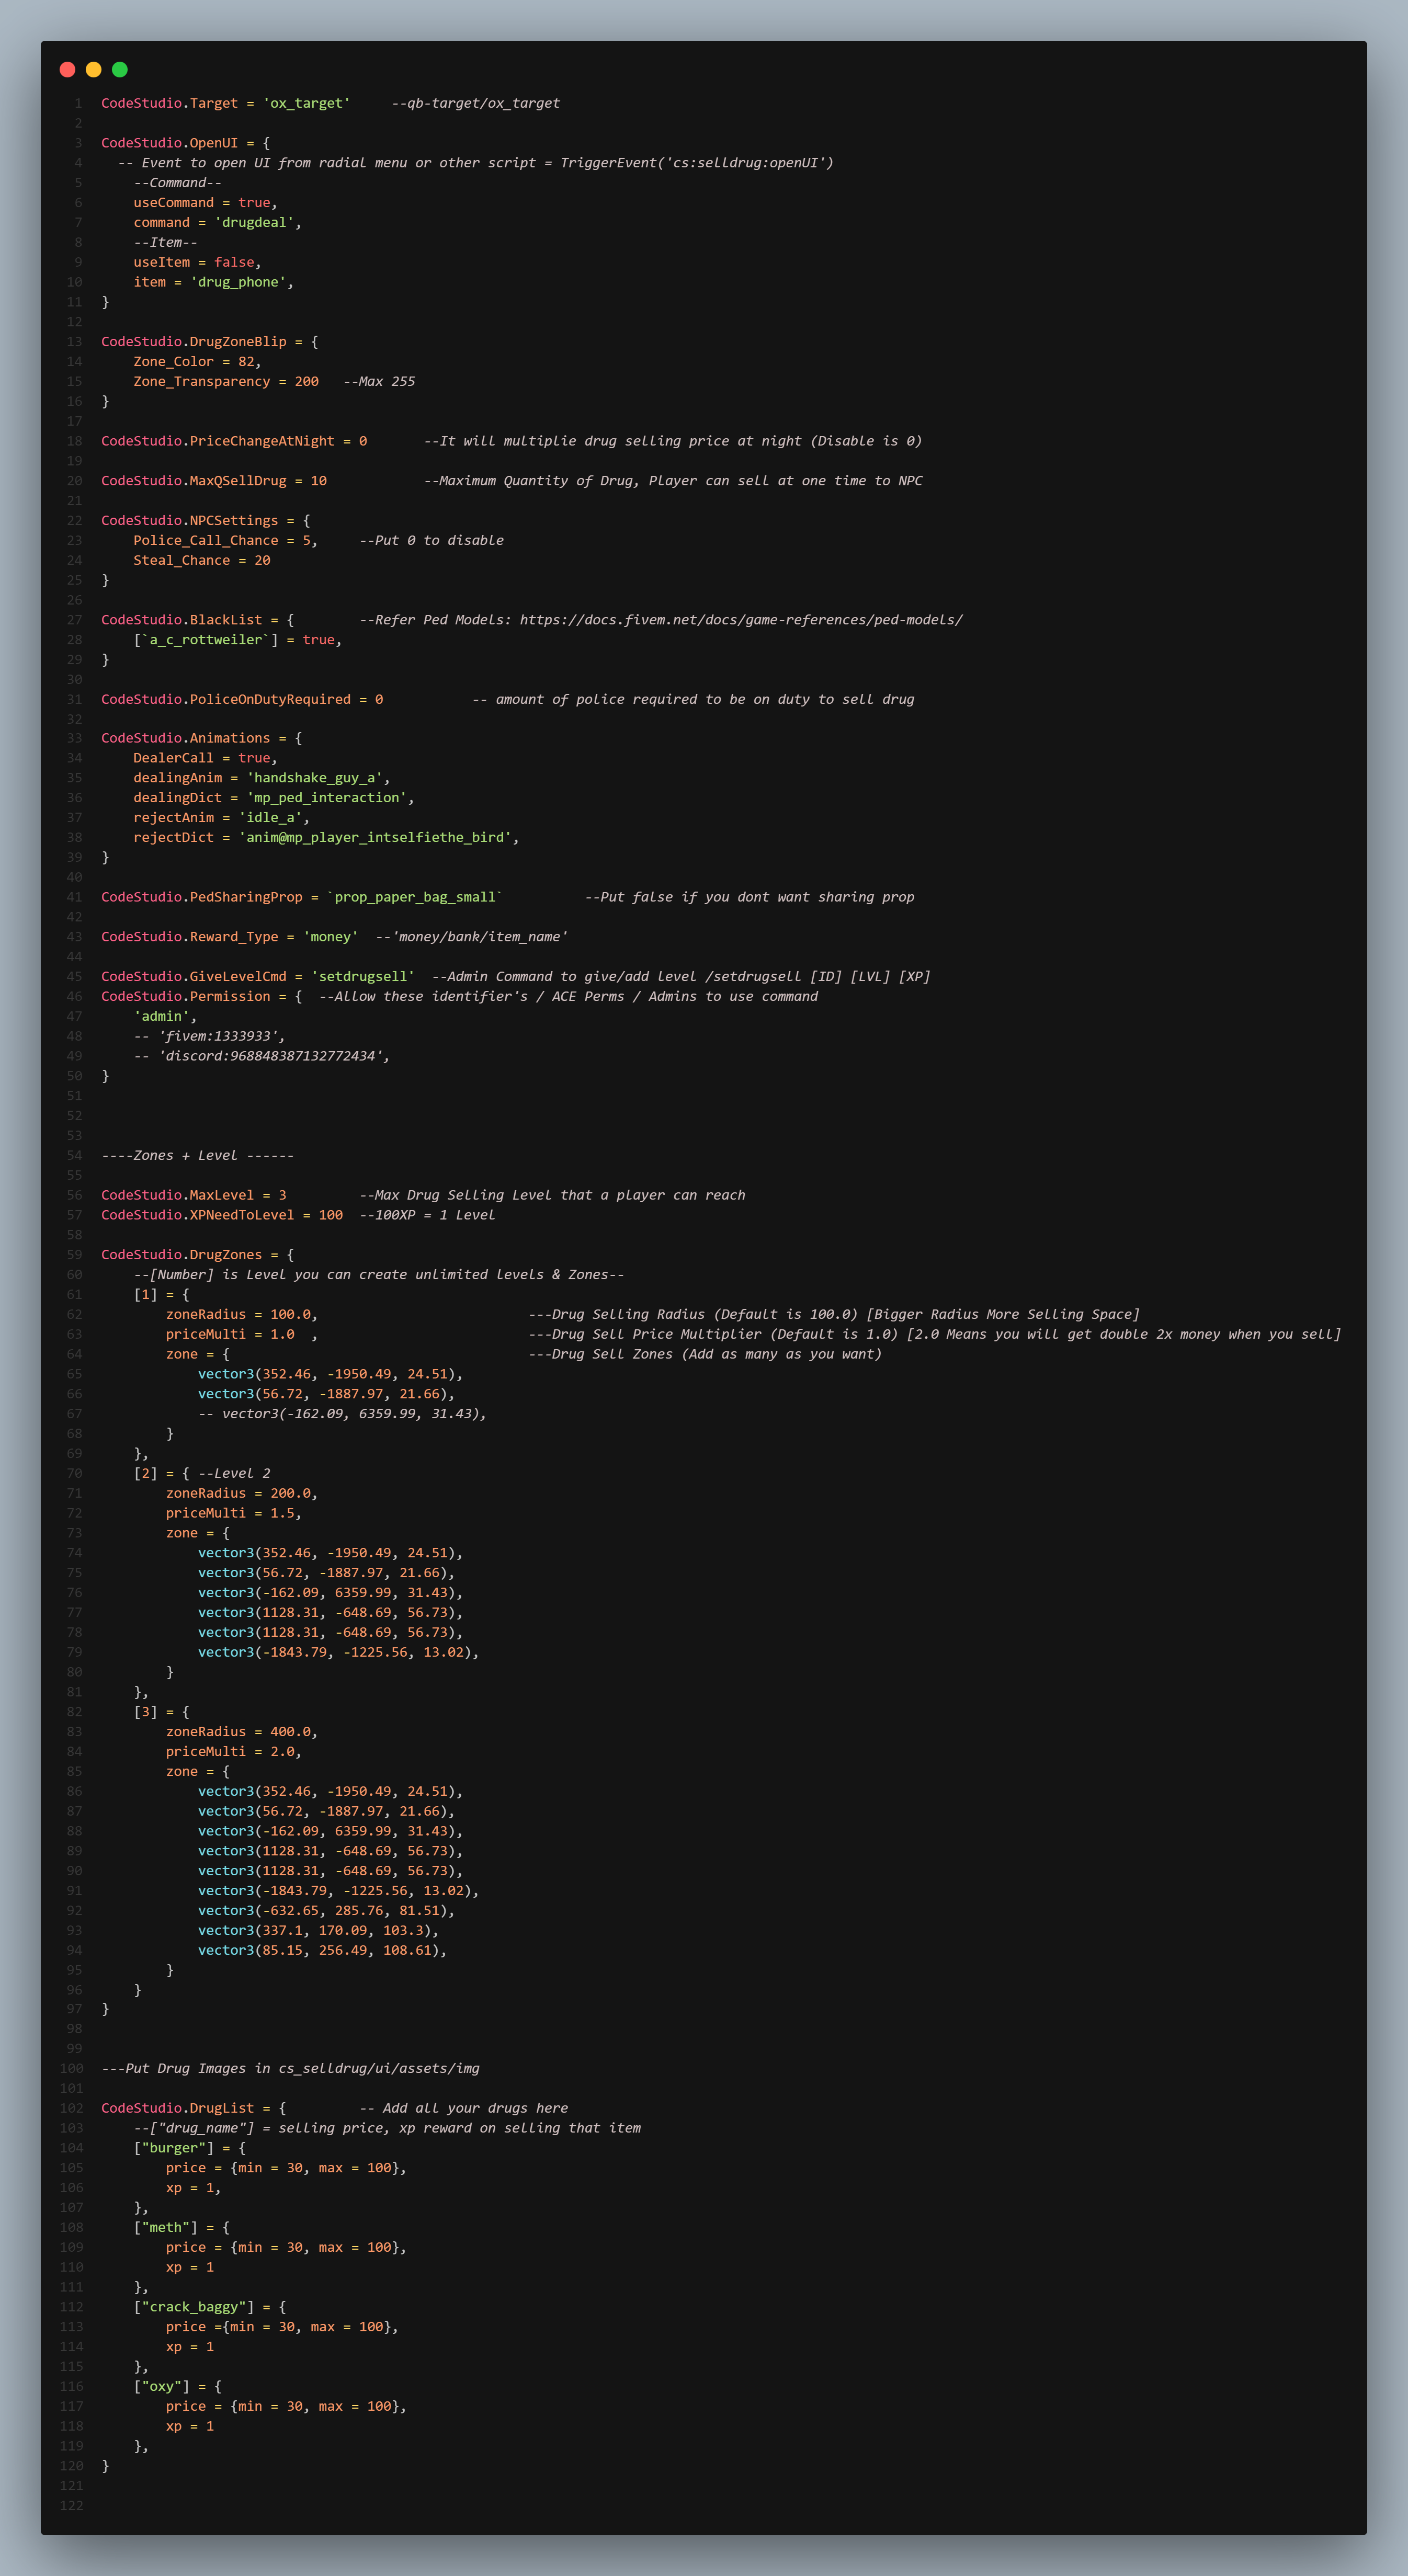Click the green fullscreen window button

119,69
